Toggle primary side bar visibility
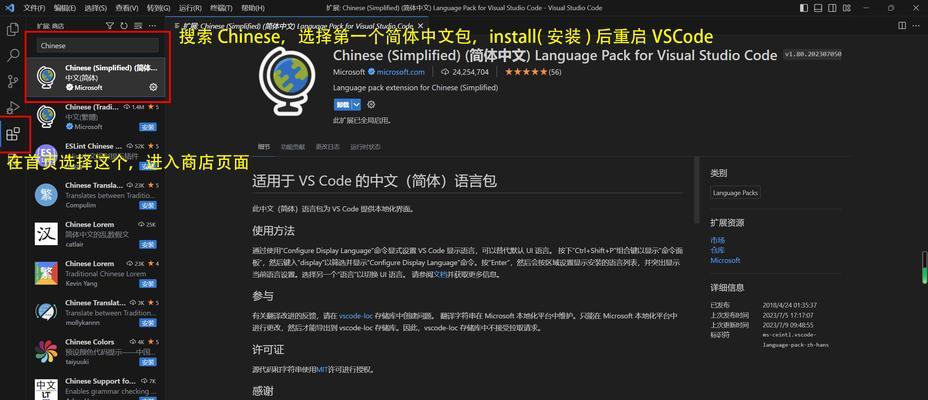 point(804,8)
